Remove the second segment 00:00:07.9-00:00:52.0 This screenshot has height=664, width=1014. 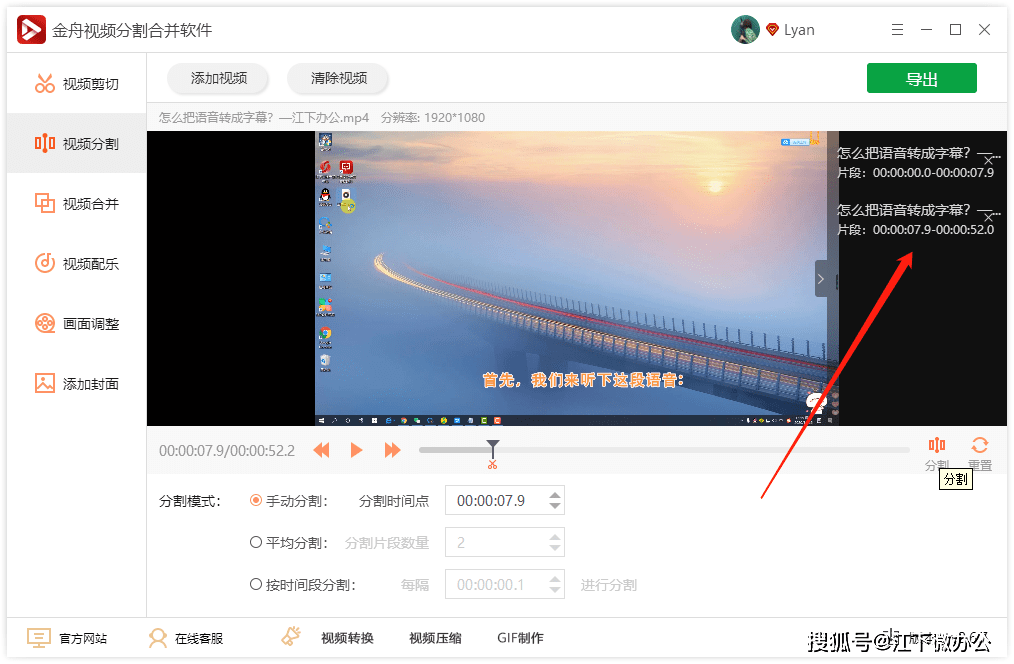988,216
